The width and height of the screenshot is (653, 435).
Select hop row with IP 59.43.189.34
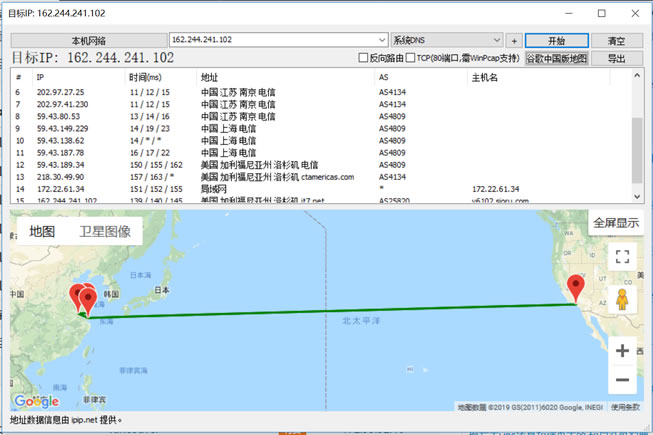[321, 165]
